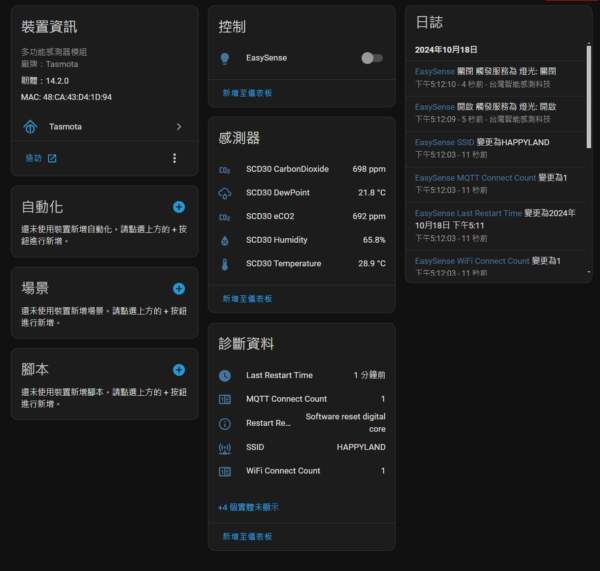The width and height of the screenshot is (600, 571).
Task: Open the MQTT Connect Count diagnostic row
Action: tap(286, 399)
